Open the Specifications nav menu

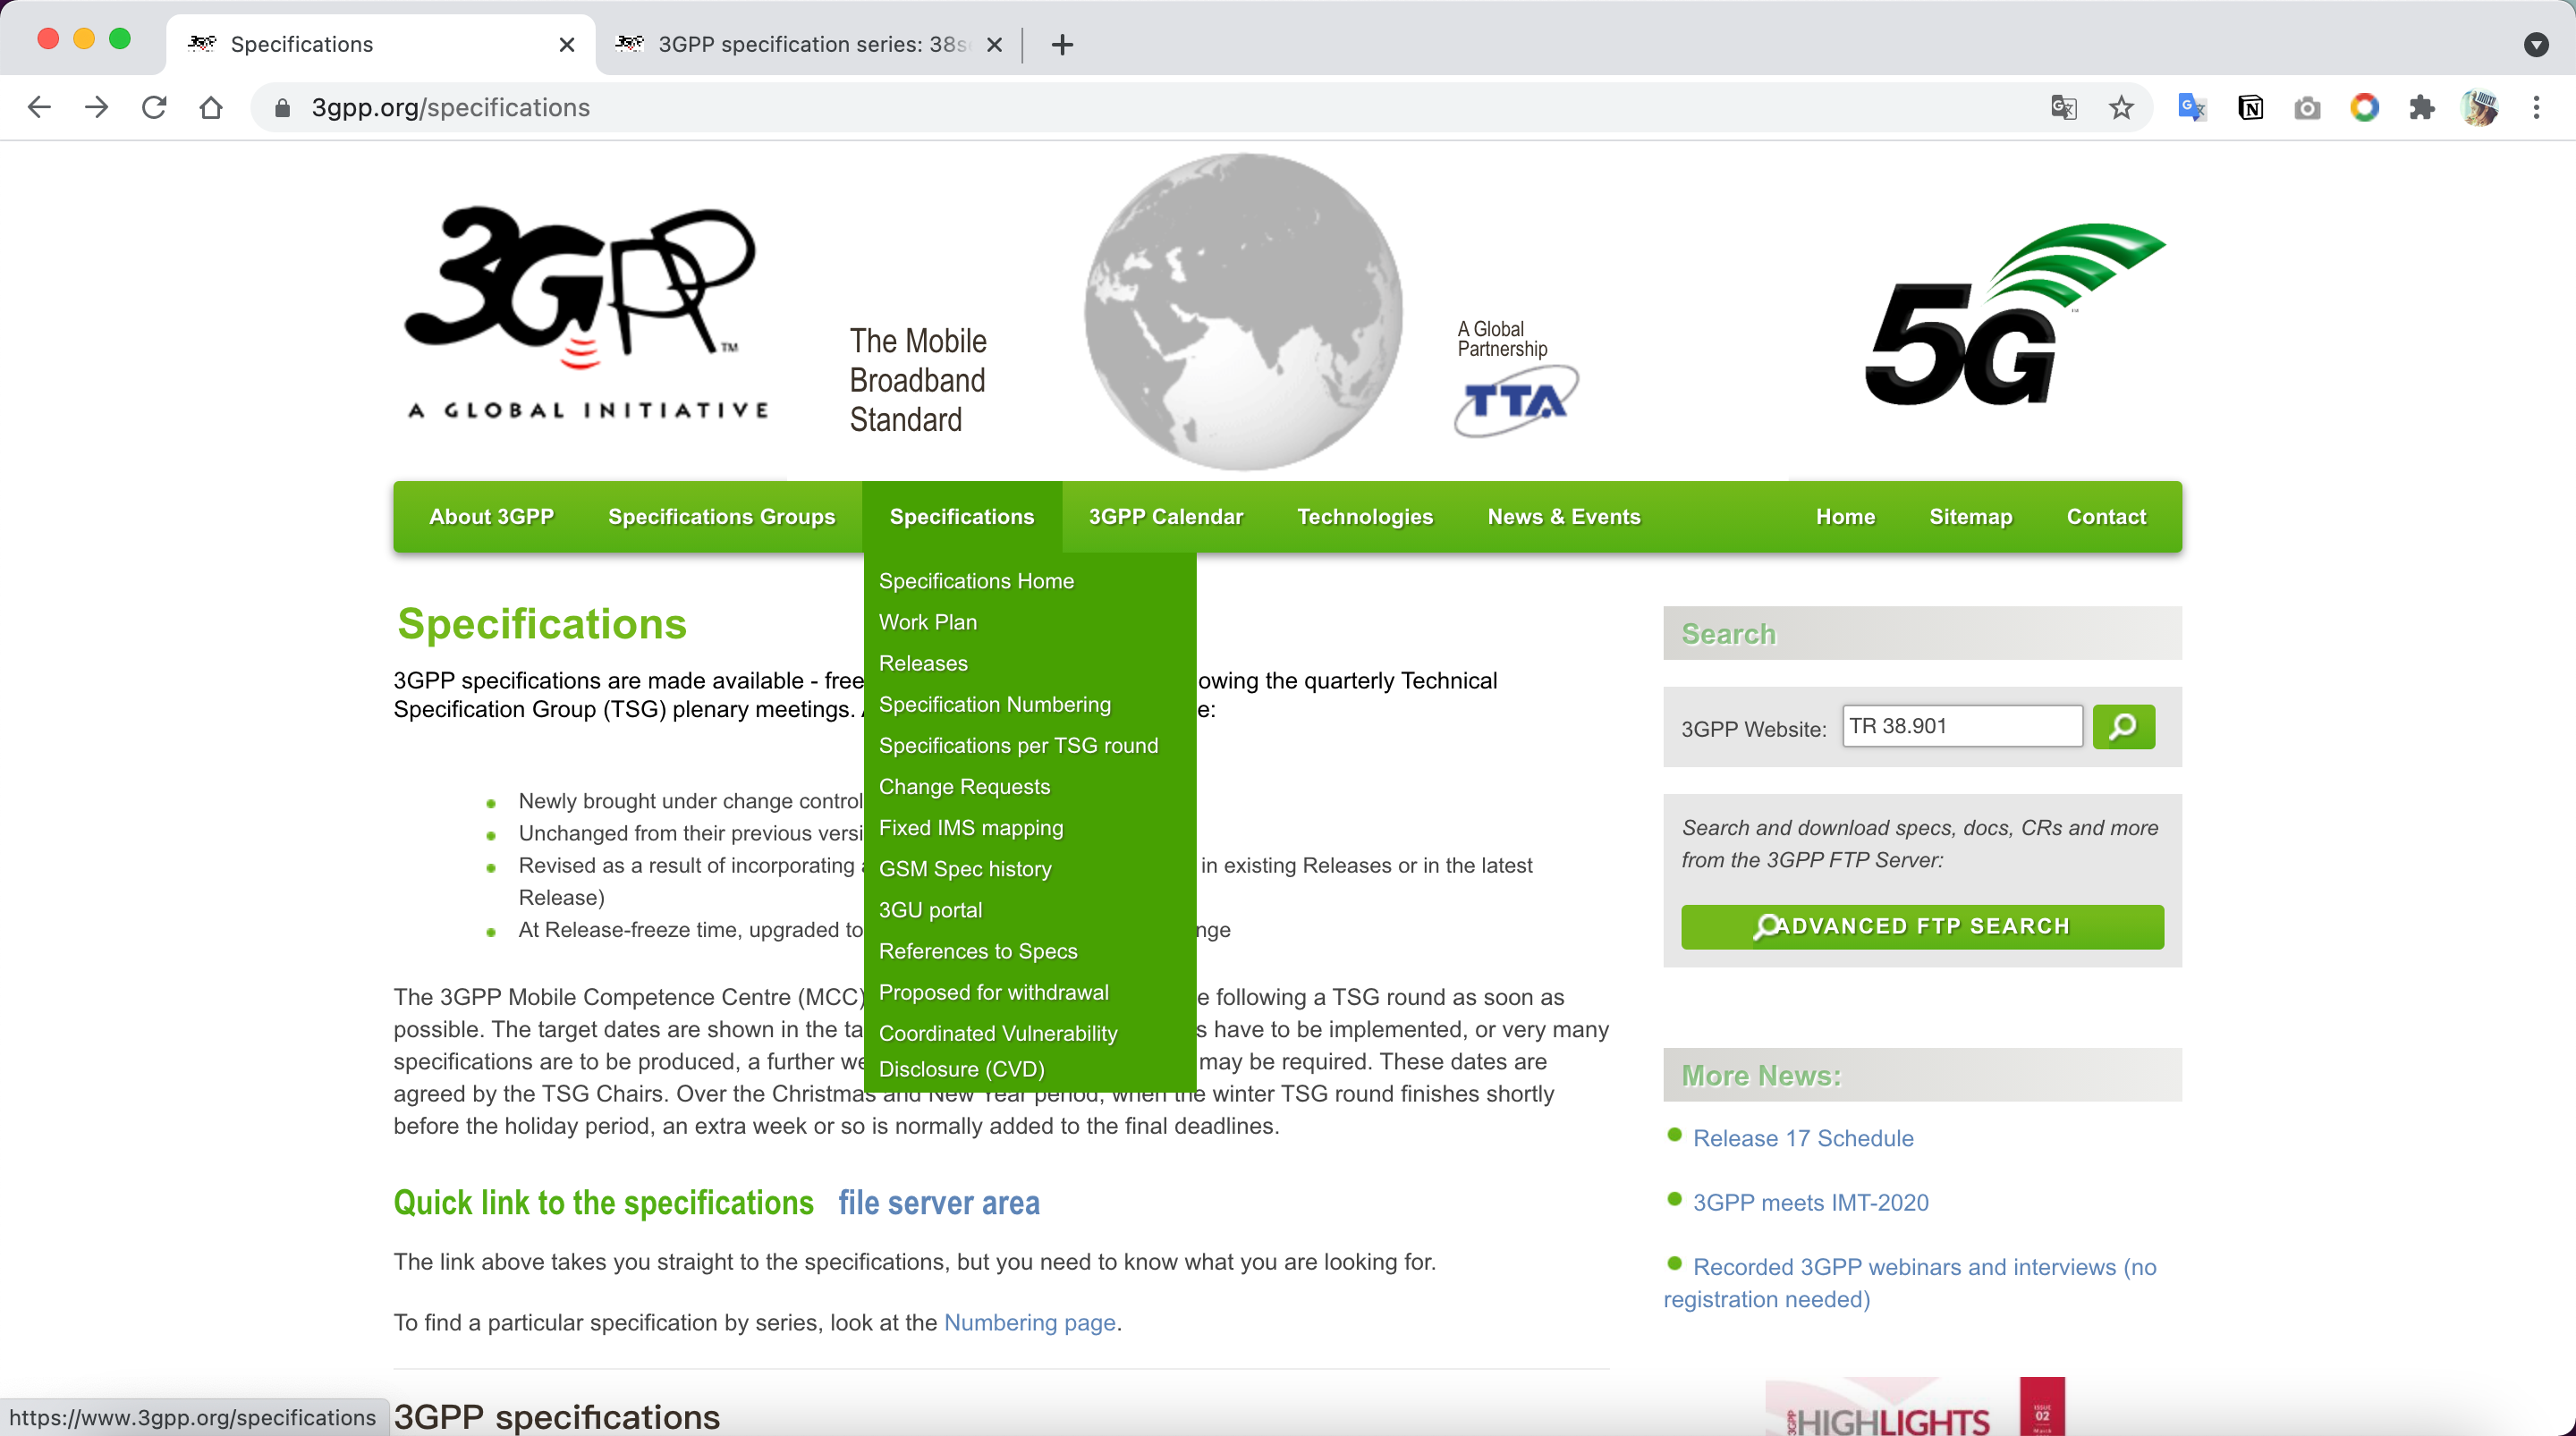click(961, 516)
